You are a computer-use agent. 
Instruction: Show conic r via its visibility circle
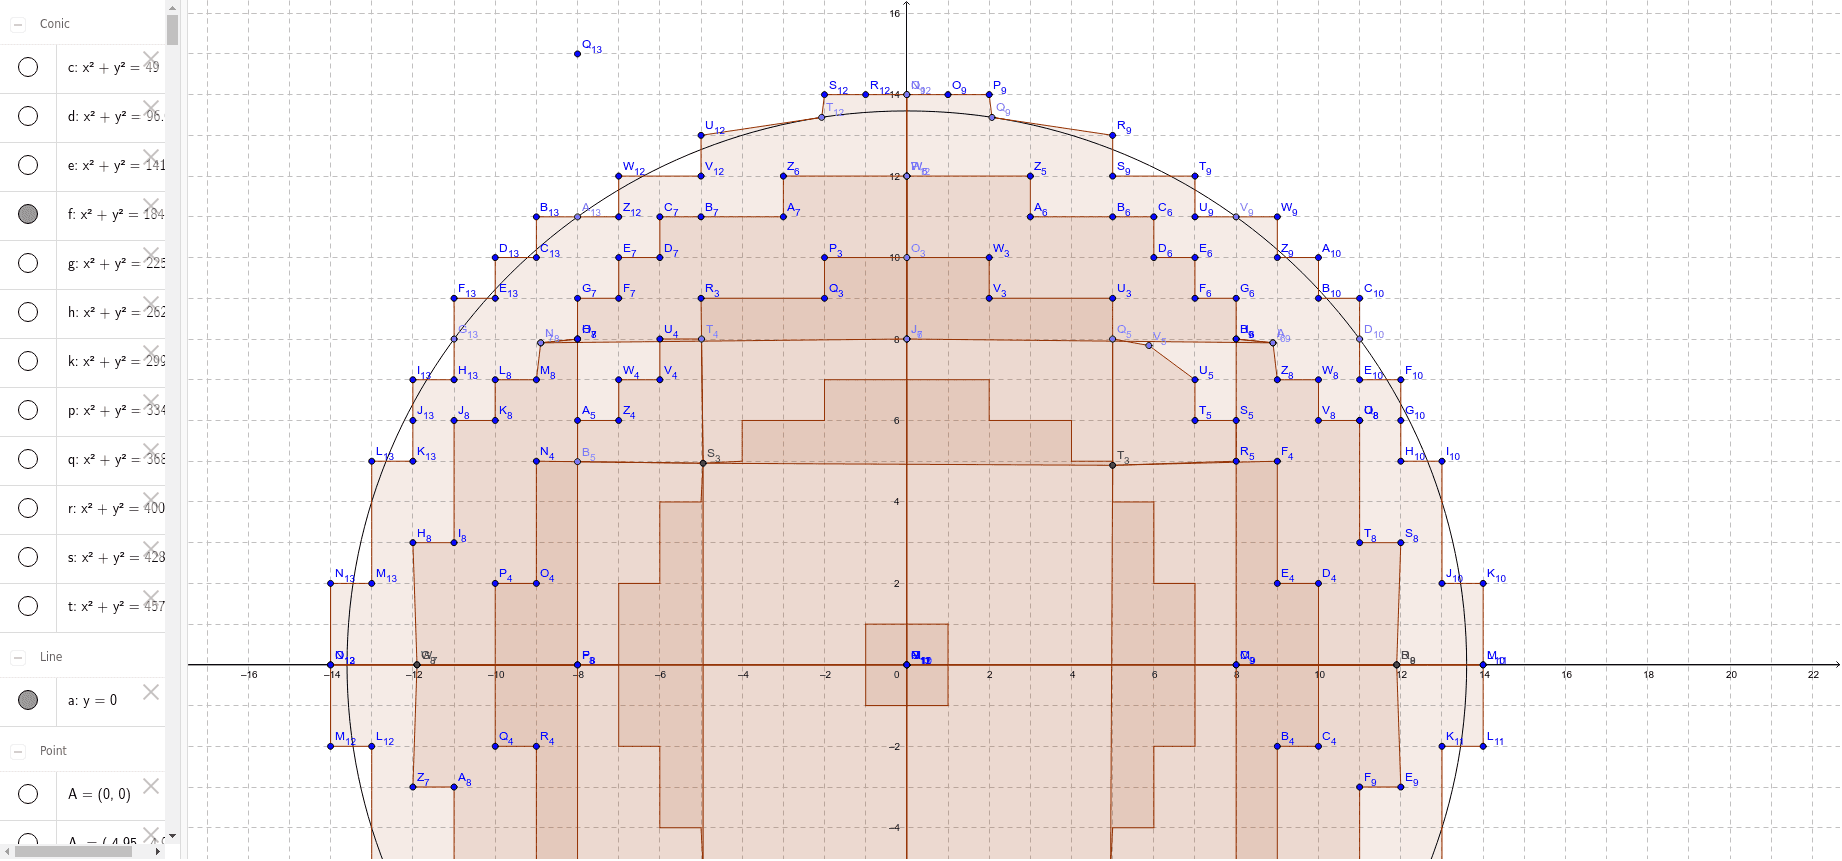pos(28,508)
